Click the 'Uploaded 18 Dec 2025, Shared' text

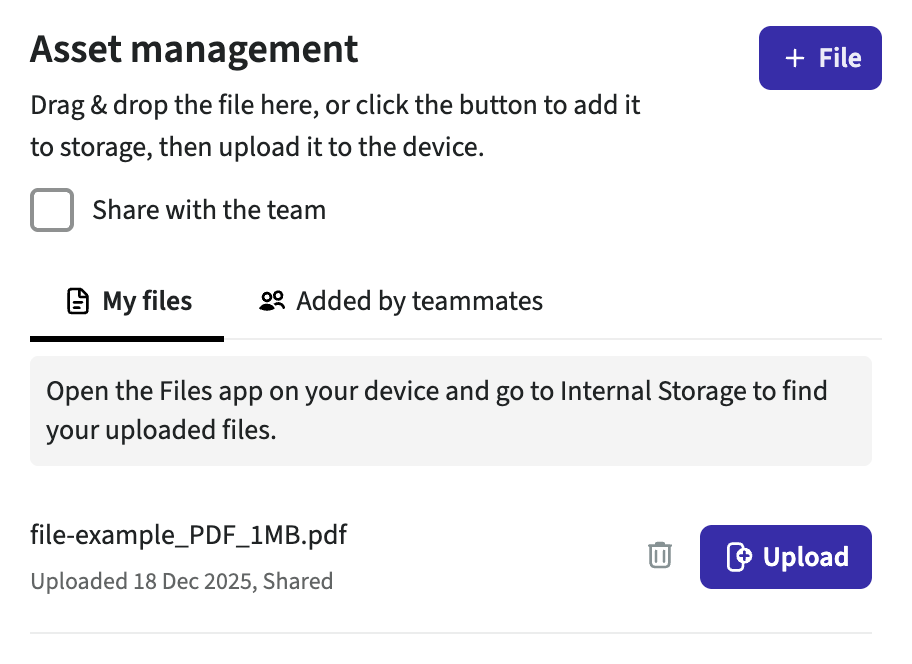[181, 581]
